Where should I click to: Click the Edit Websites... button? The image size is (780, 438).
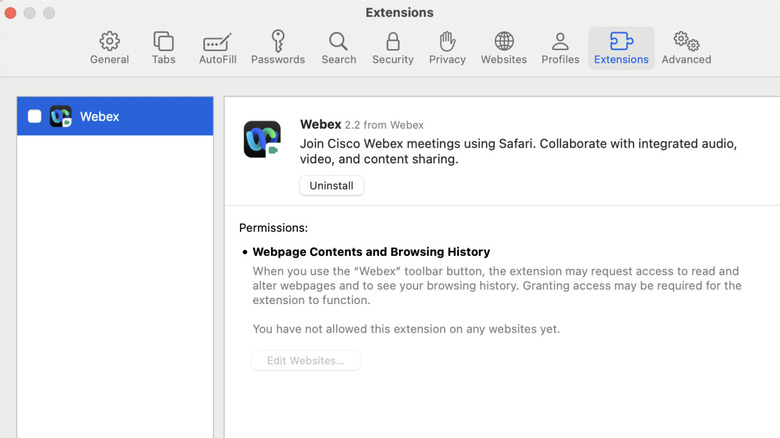click(x=305, y=360)
